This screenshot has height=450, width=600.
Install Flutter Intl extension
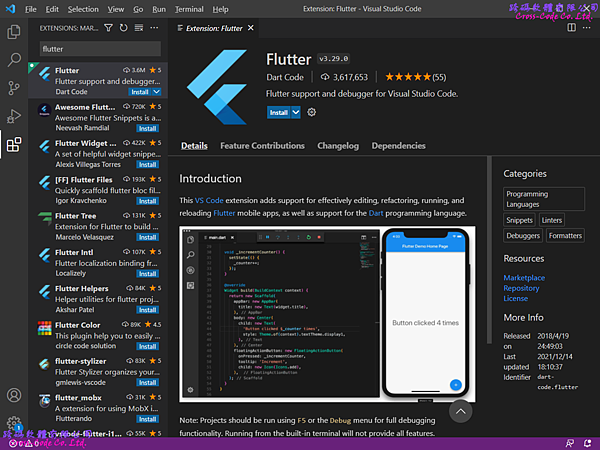point(147,274)
